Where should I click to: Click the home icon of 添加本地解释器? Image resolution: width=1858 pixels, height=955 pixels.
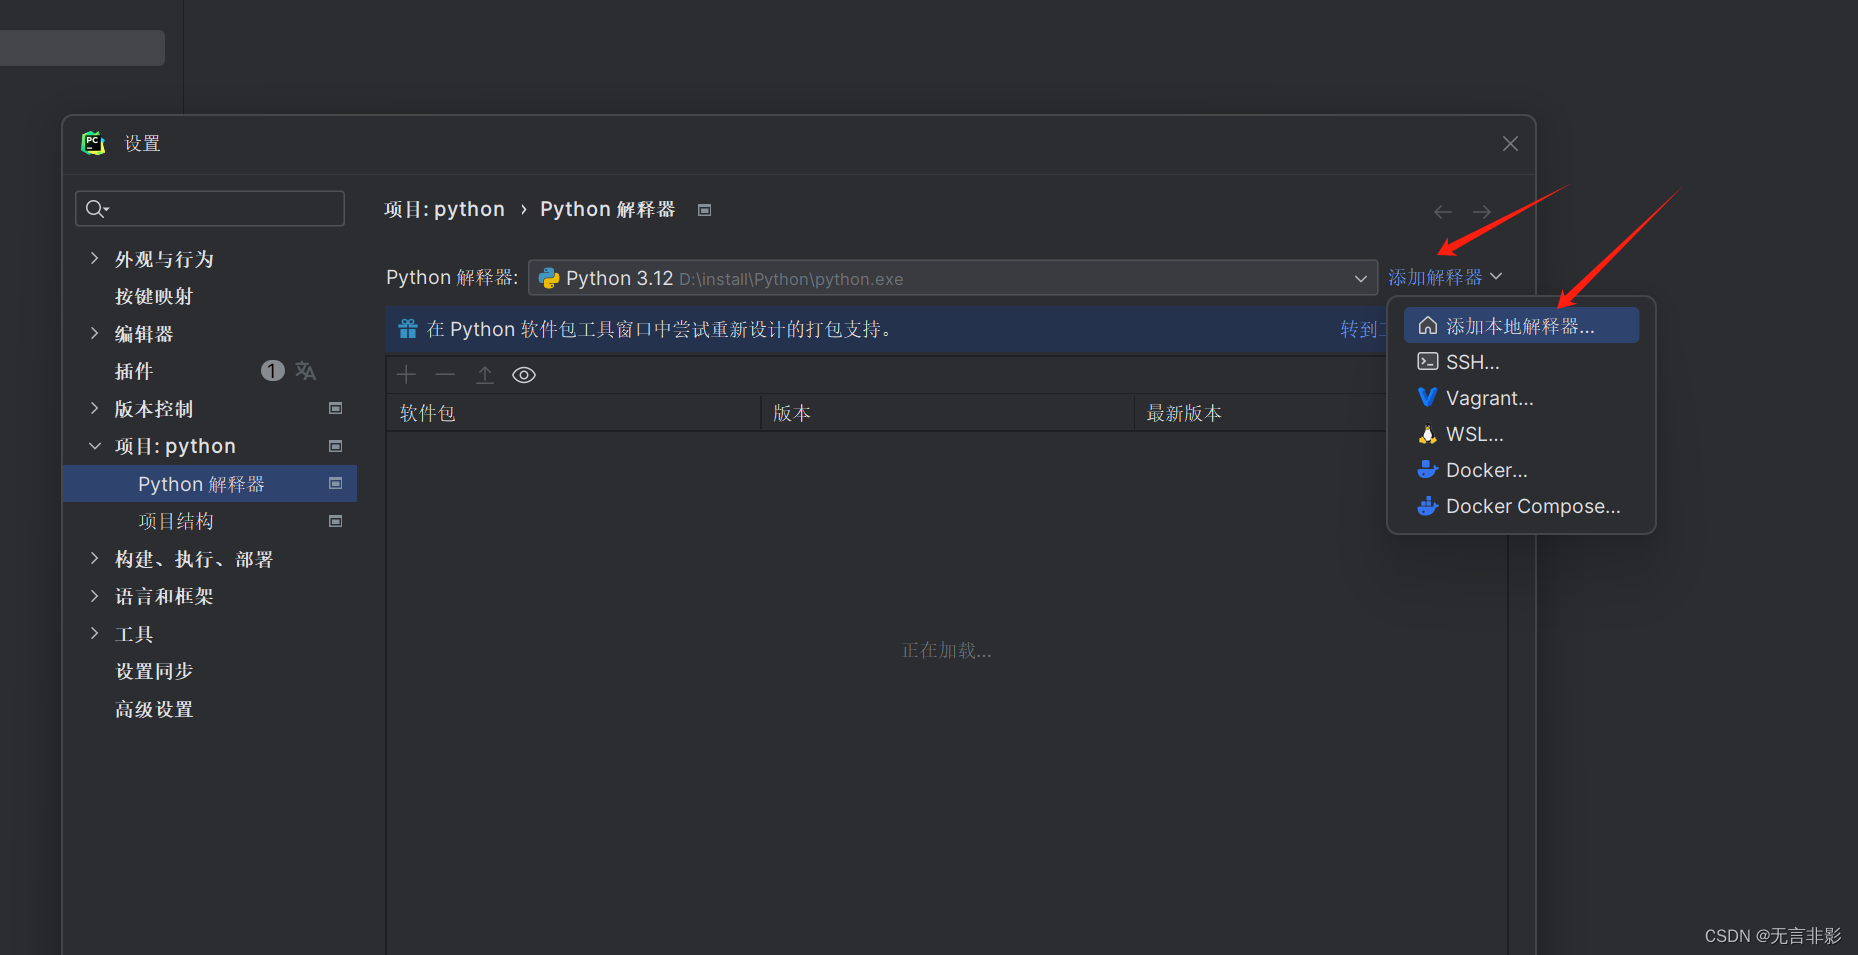1428,326
